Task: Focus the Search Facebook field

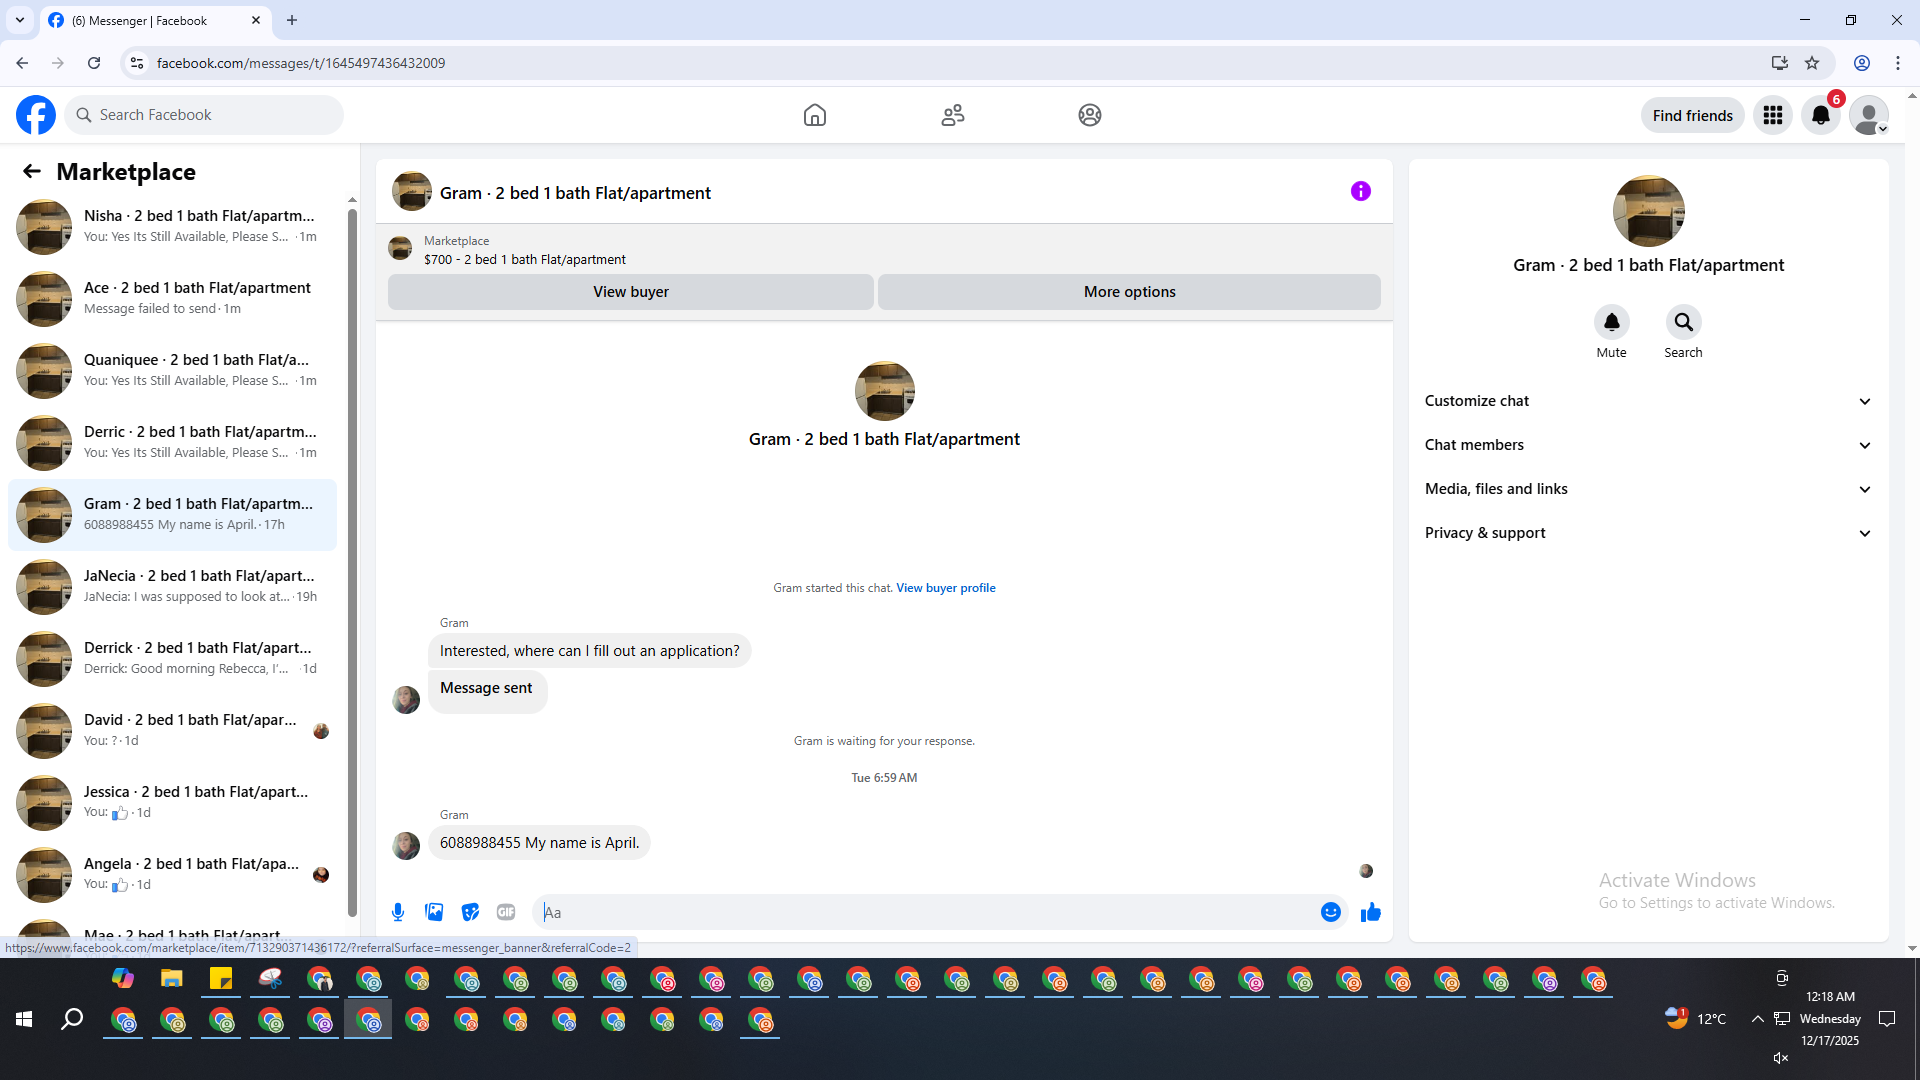Action: click(204, 115)
